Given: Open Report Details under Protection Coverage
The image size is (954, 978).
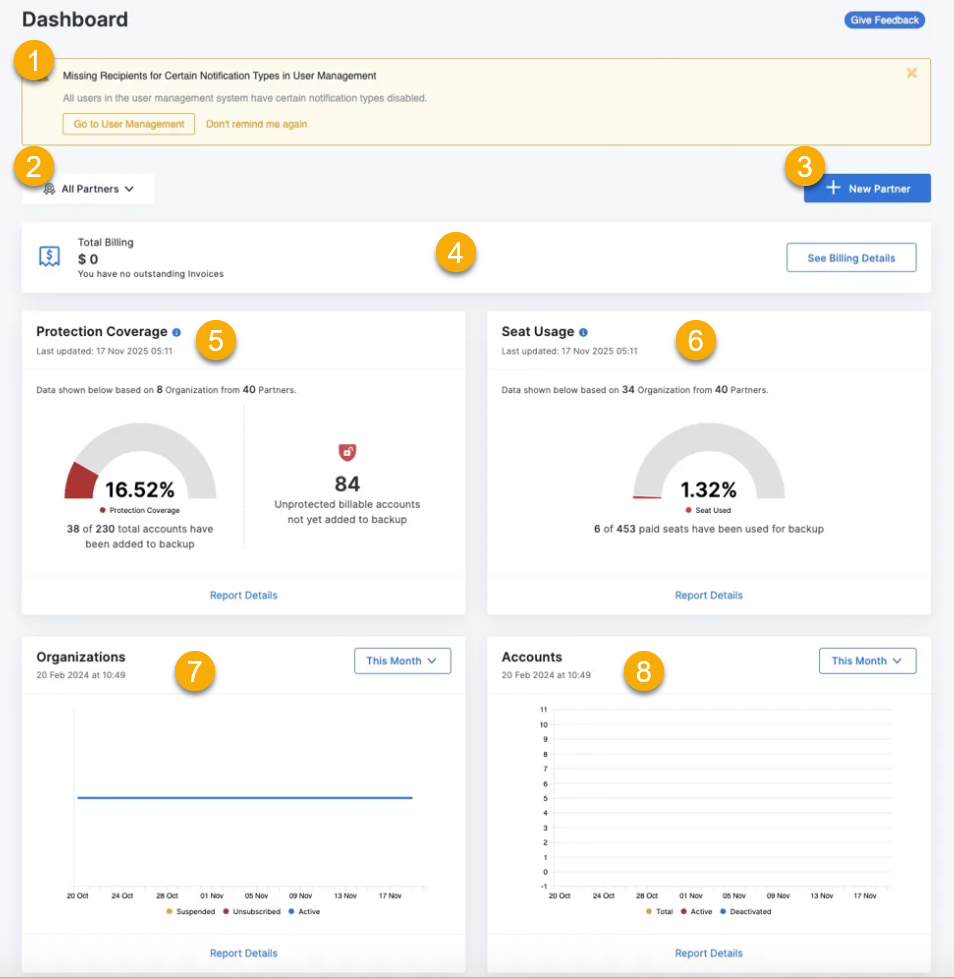Looking at the screenshot, I should tap(243, 595).
